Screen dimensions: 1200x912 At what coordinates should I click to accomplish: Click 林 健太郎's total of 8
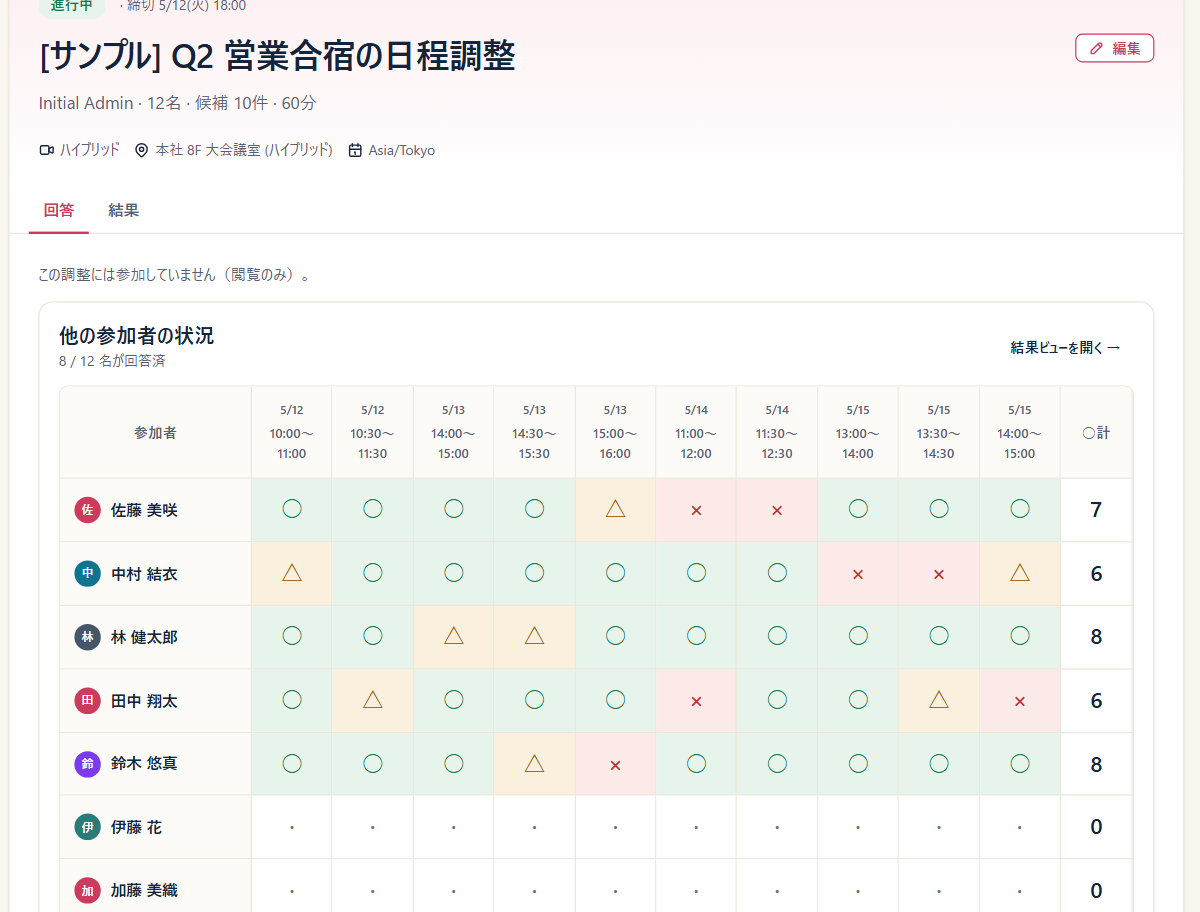[x=1096, y=637]
